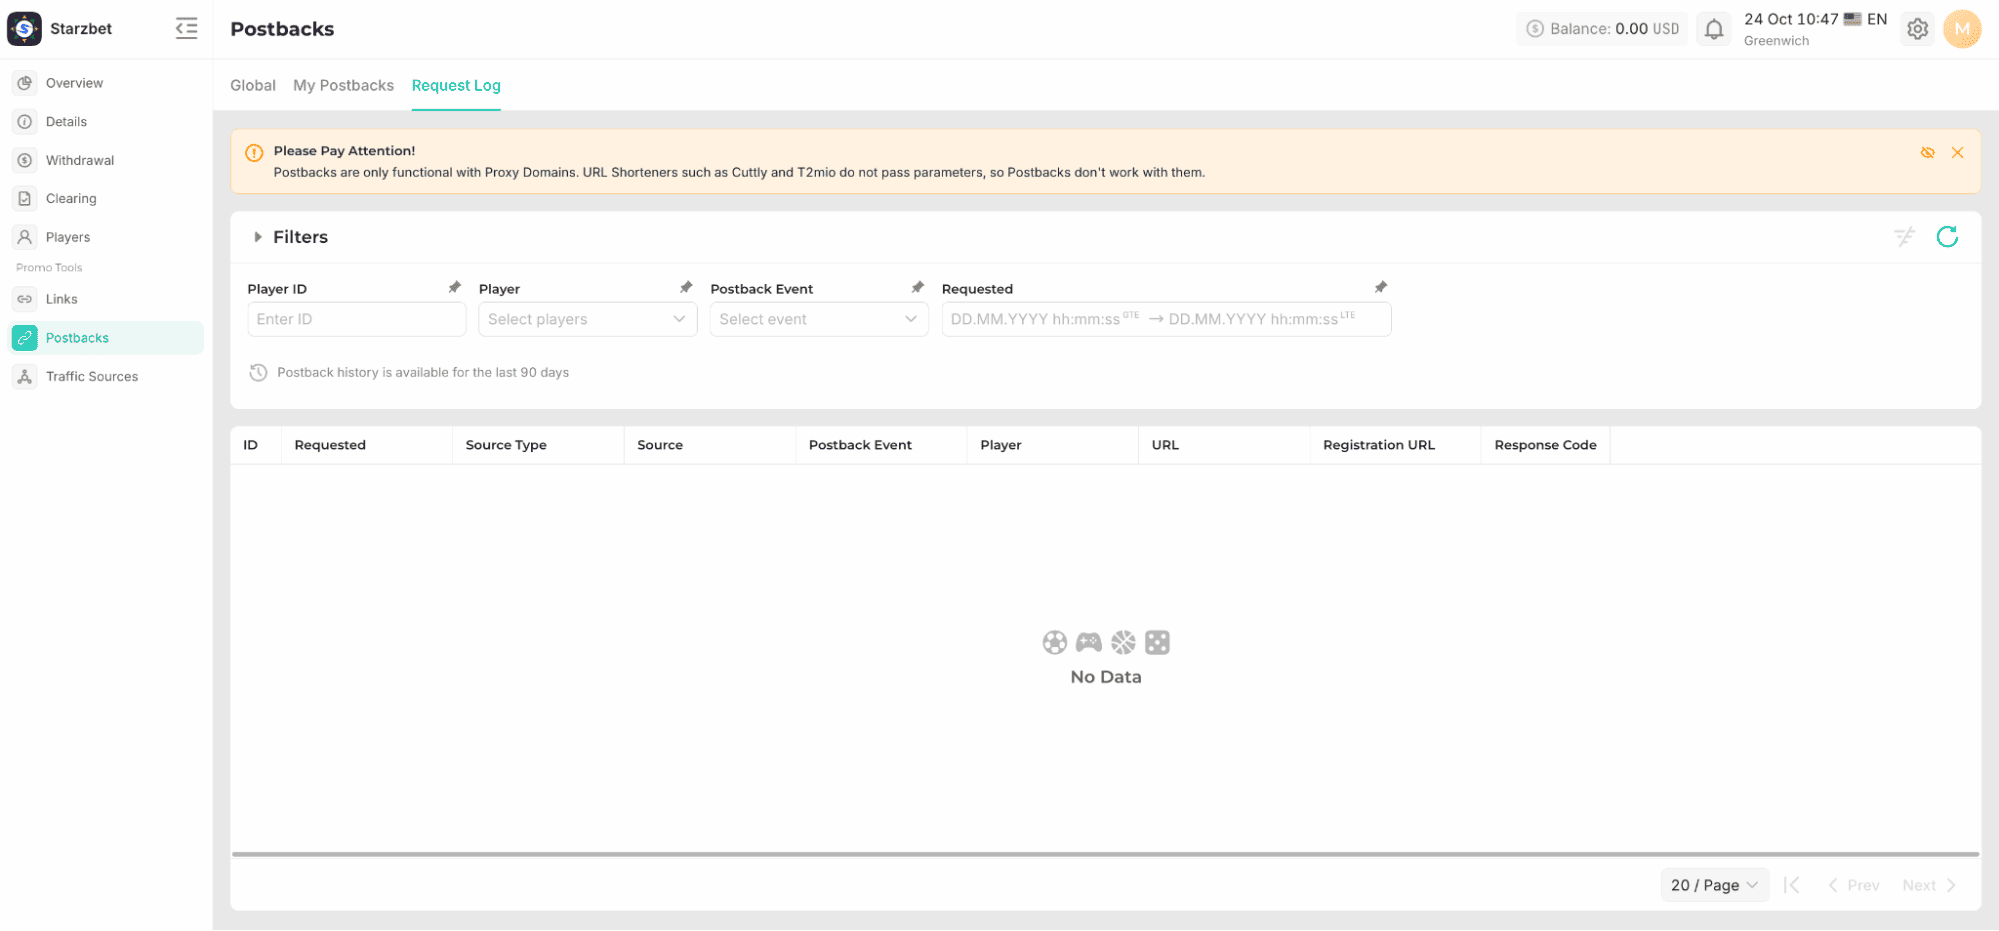Click the Response Code column header

coord(1545,445)
